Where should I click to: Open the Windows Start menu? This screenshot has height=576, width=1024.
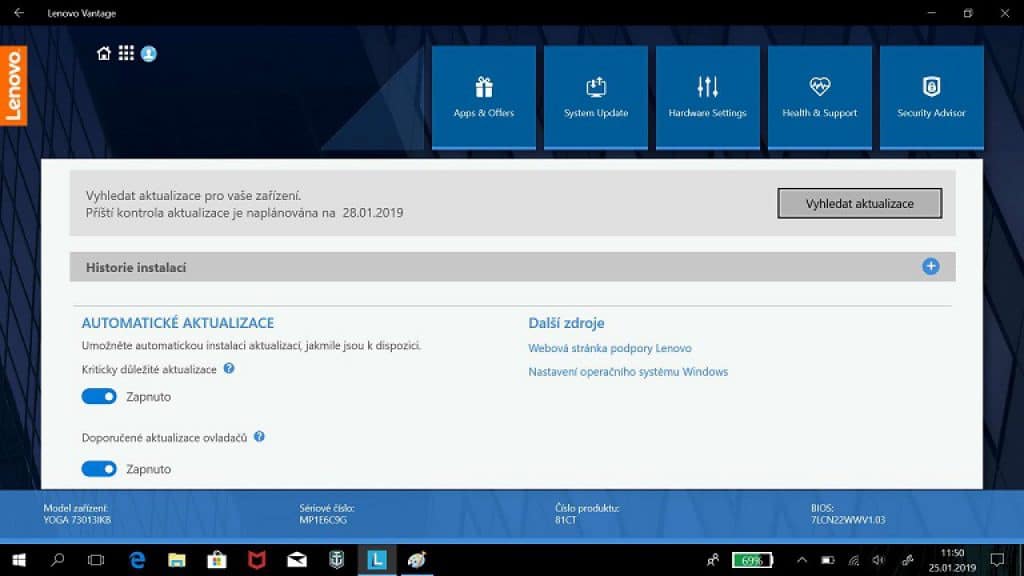coord(19,560)
